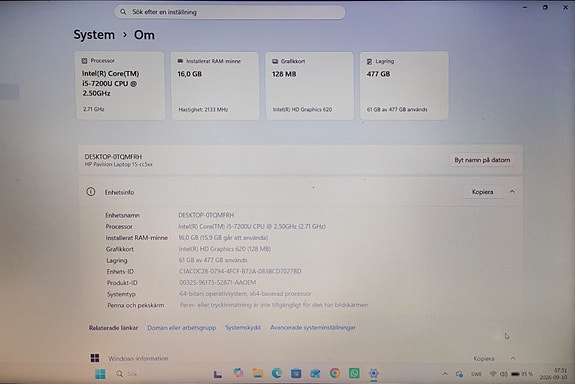This screenshot has height=384, width=575.
Task: Click the Windows Start button
Action: click(x=100, y=374)
